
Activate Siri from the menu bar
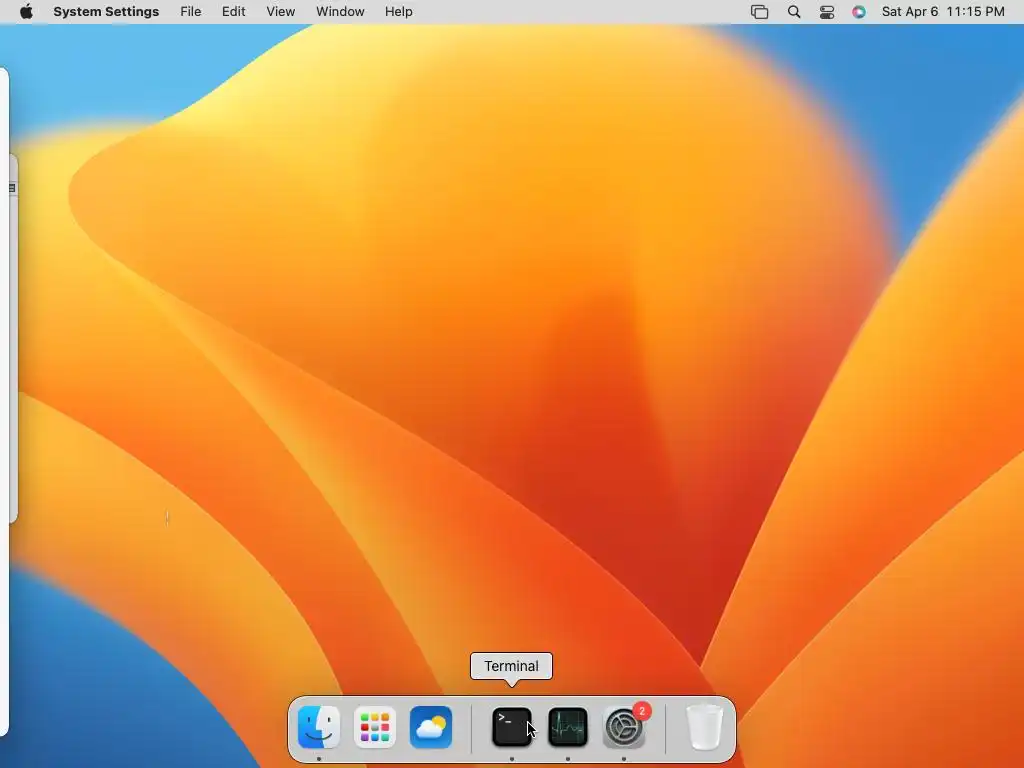[859, 12]
